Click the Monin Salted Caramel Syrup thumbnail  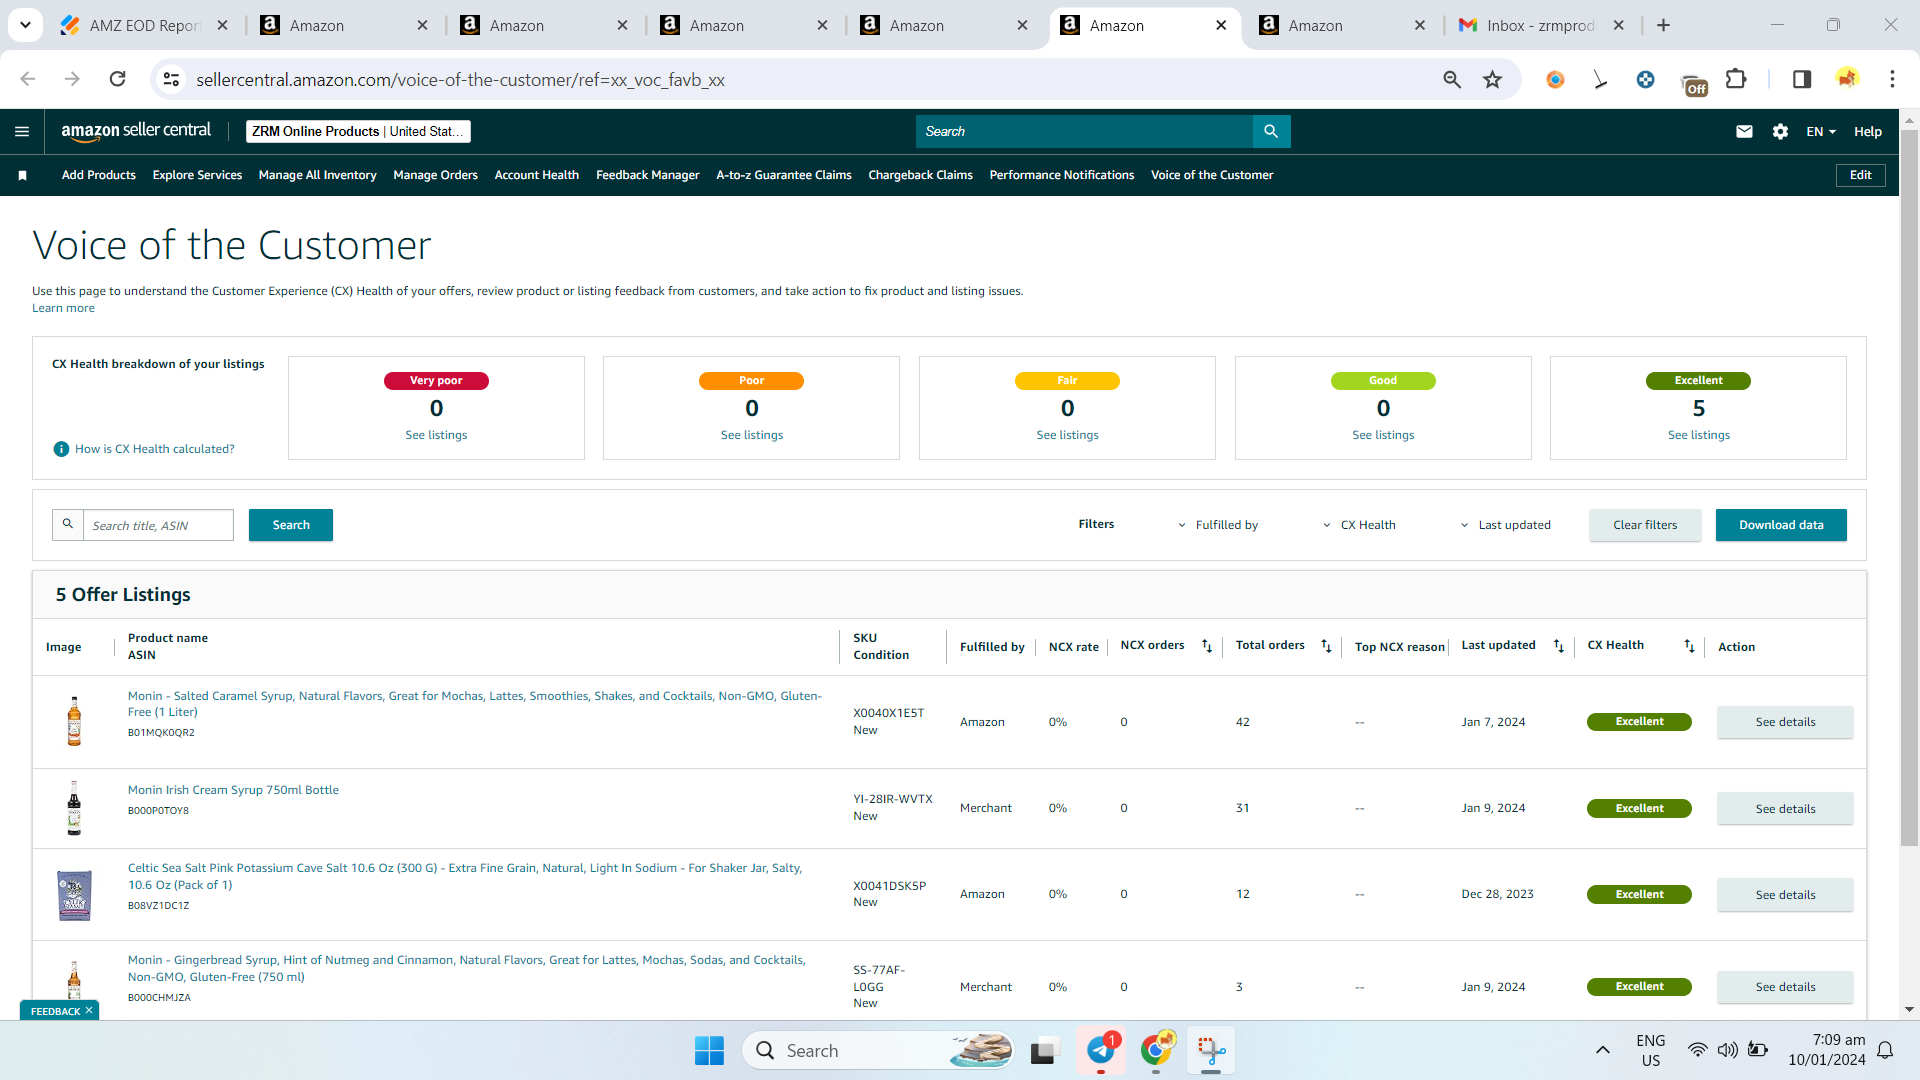[x=74, y=721]
